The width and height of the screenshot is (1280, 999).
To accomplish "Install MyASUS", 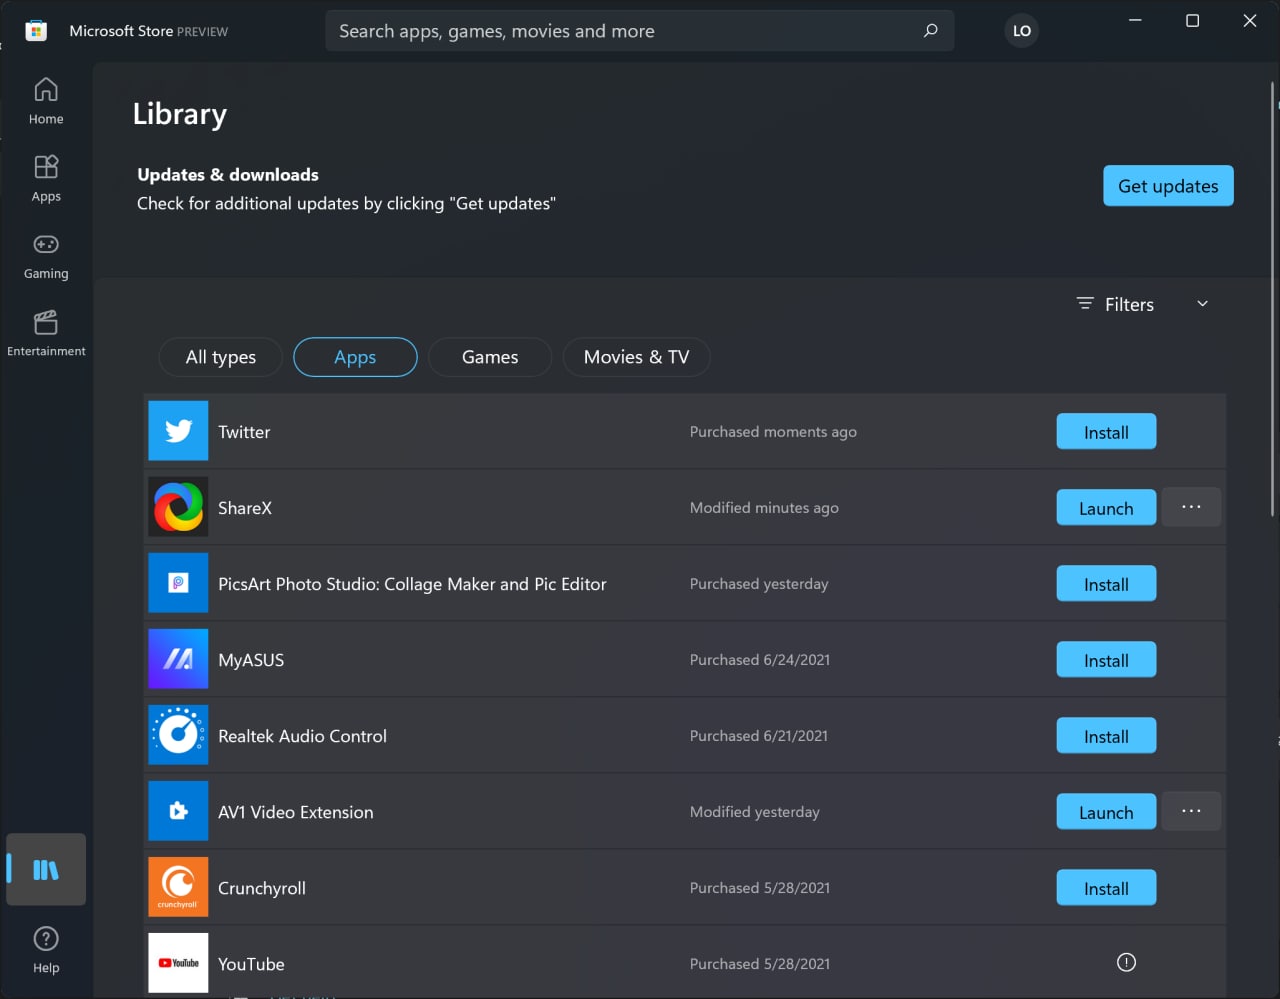I will coord(1106,660).
